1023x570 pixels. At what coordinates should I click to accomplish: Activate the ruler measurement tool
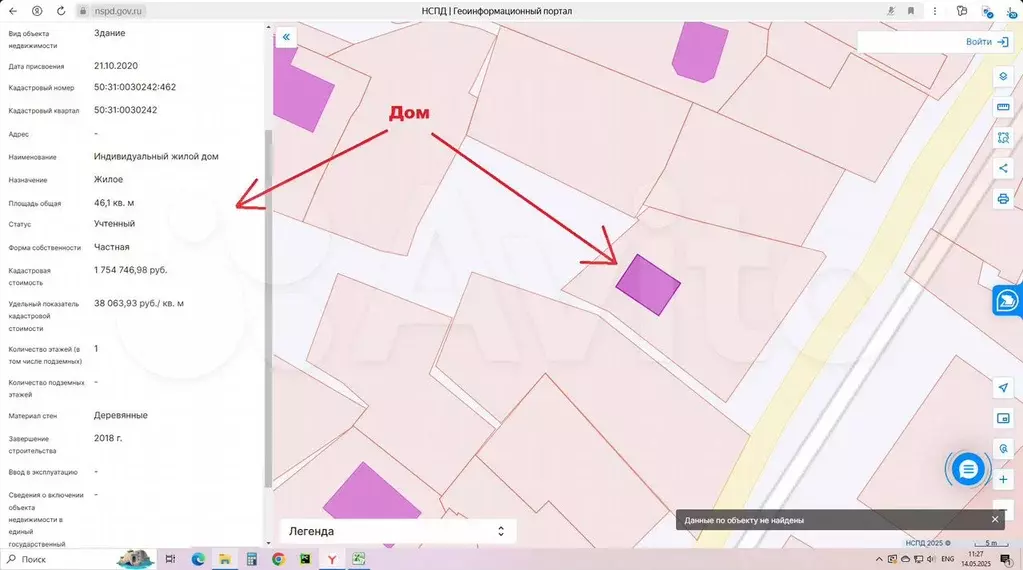tap(1003, 107)
